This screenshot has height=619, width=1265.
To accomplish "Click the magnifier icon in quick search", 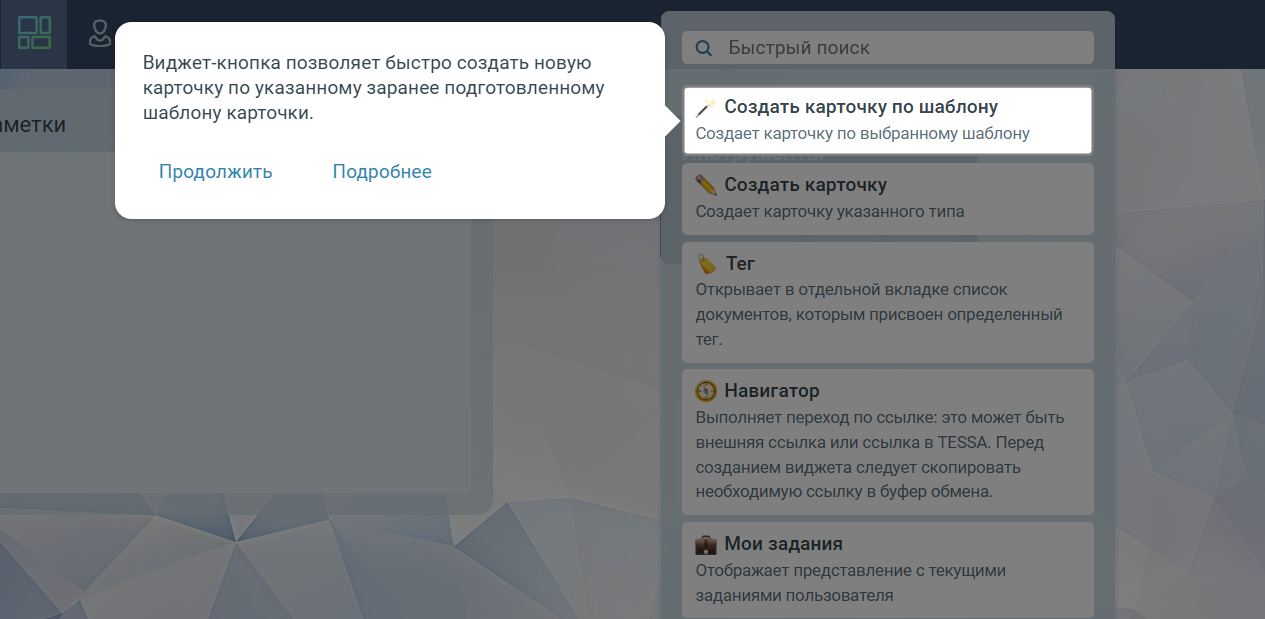I will 704,48.
